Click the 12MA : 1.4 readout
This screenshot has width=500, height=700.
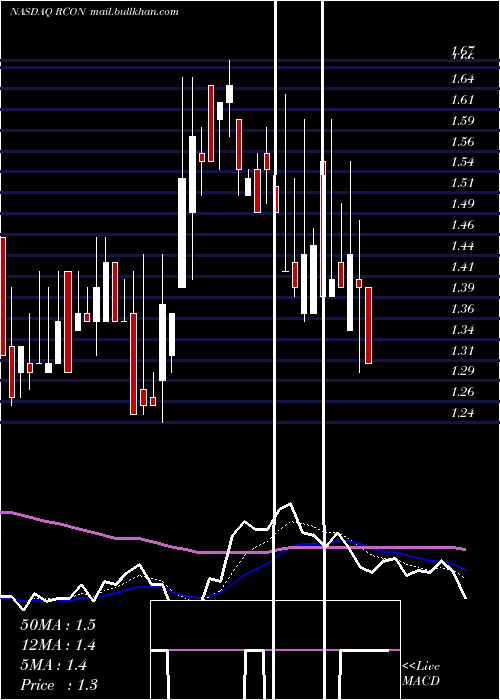pos(58,645)
